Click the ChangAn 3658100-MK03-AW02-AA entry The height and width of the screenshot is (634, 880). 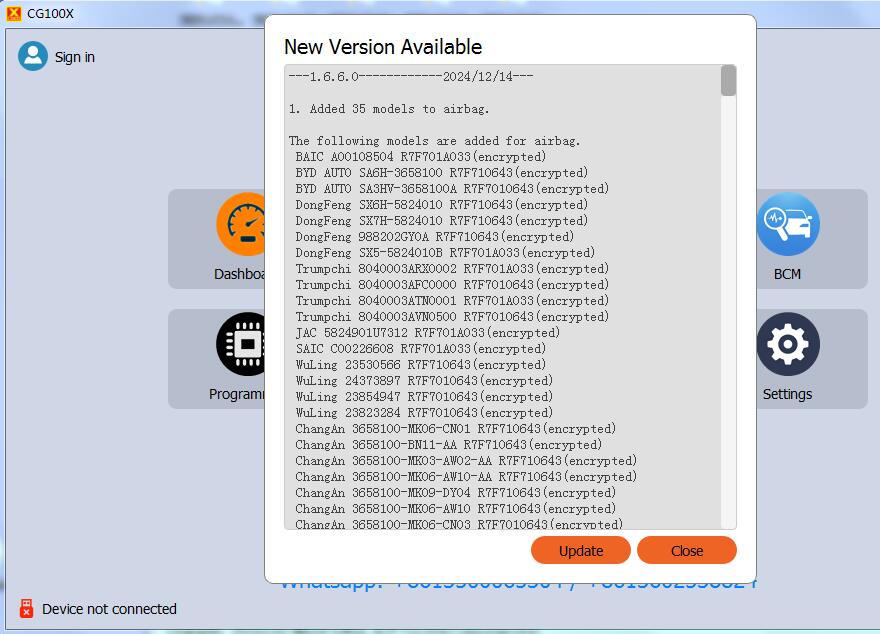[x=466, y=461]
